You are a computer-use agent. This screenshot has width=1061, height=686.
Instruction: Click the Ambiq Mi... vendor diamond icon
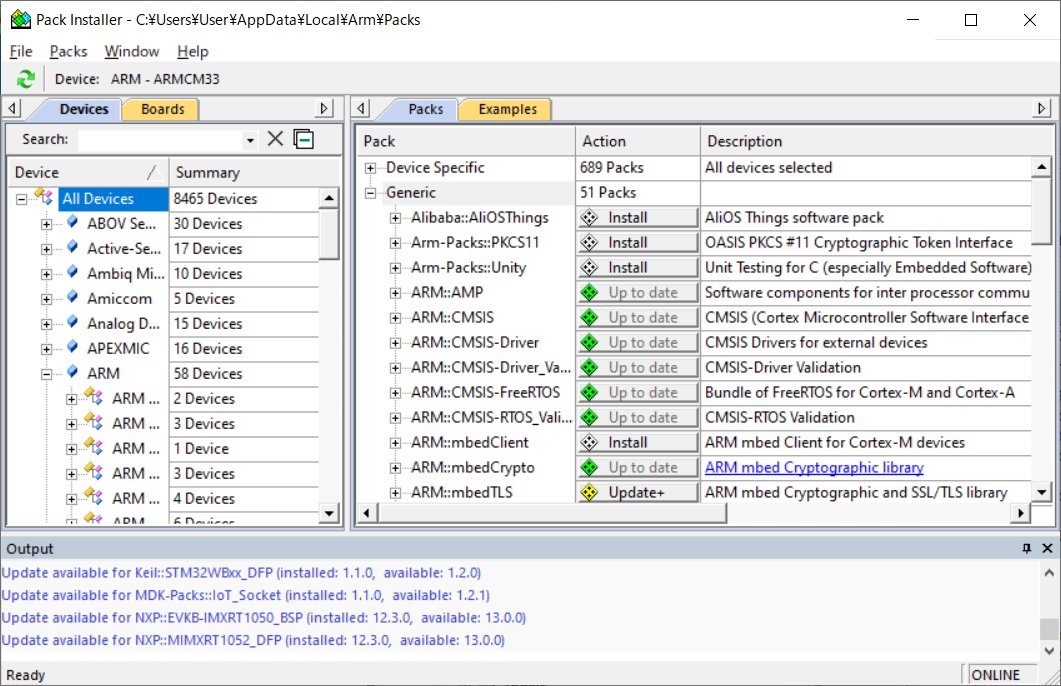(72, 273)
